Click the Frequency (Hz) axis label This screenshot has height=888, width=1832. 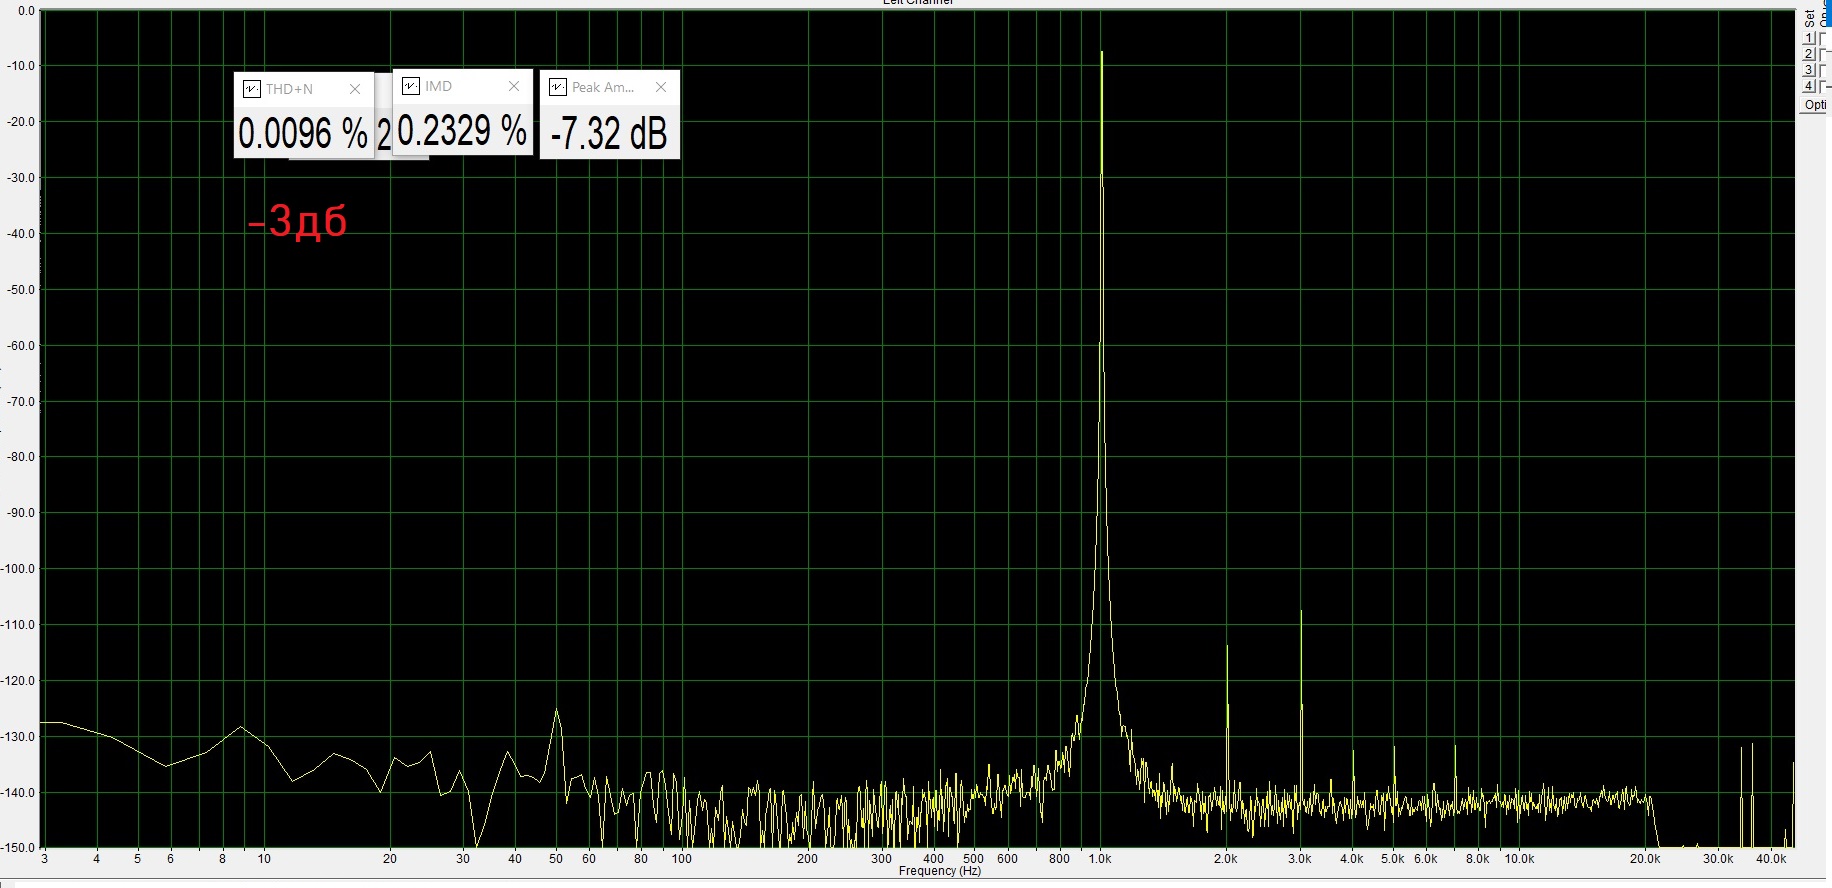(x=939, y=871)
